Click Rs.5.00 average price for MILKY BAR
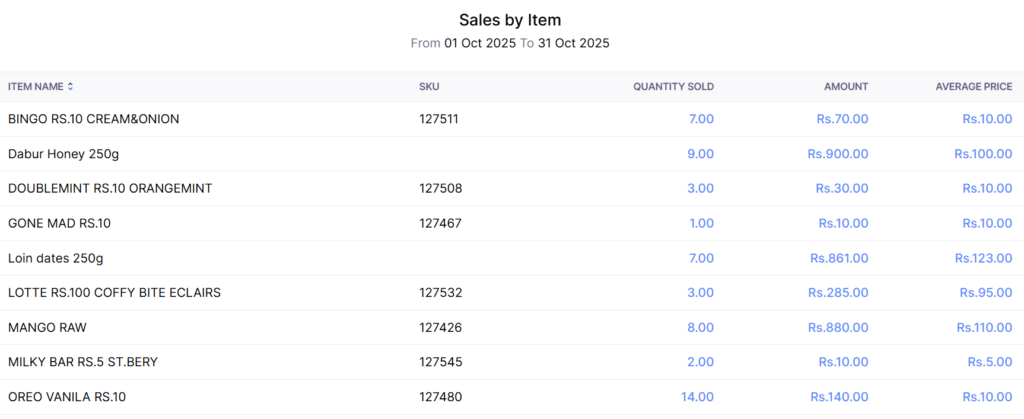Screen dimensions: 1024x419 [990, 362]
